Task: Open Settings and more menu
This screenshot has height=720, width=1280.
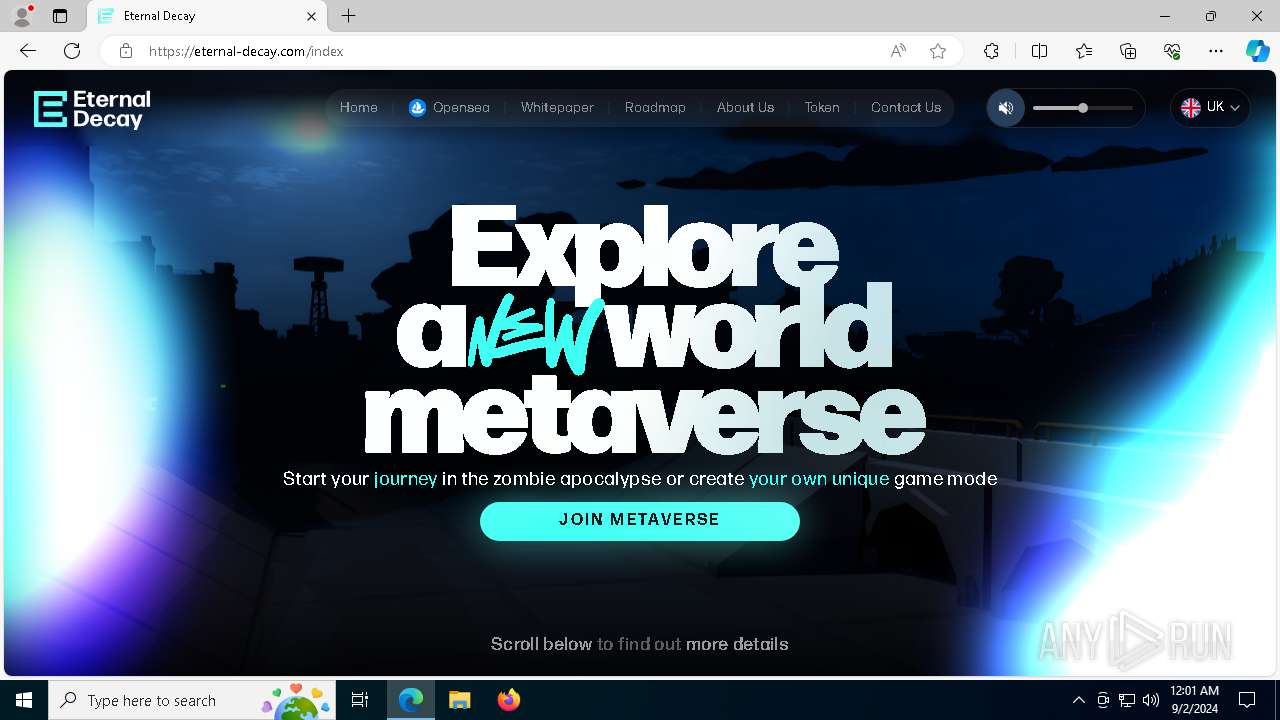Action: click(1216, 51)
